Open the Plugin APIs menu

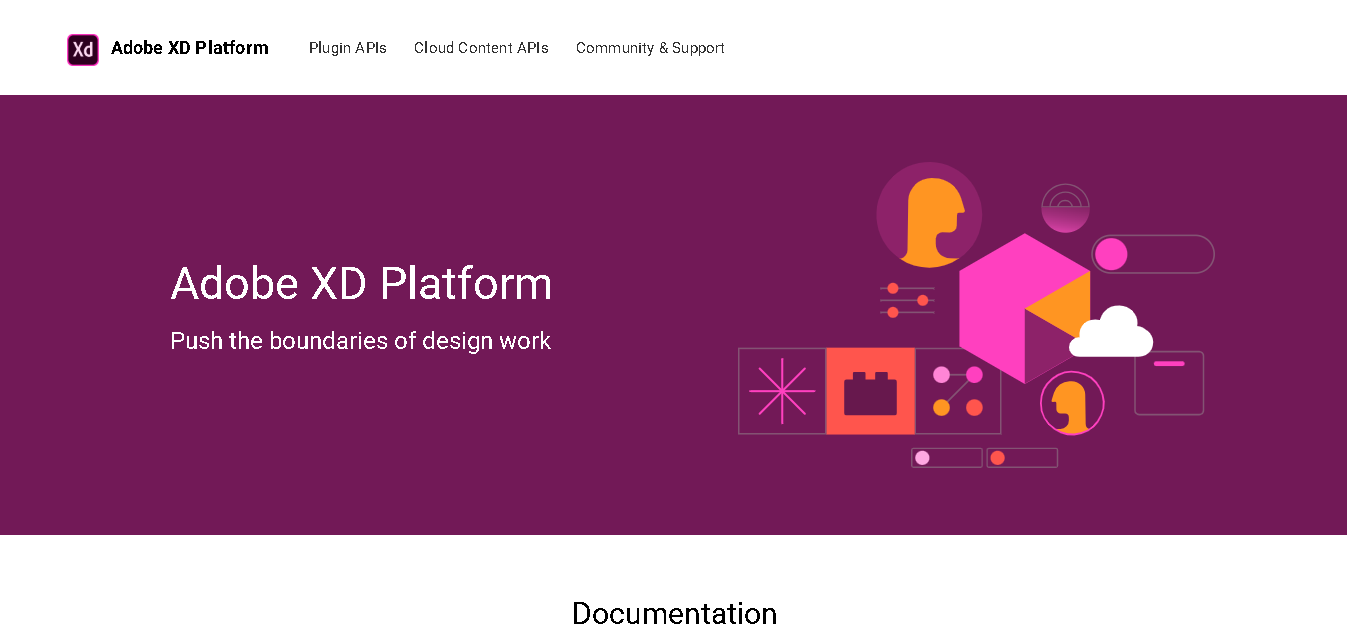pos(348,47)
